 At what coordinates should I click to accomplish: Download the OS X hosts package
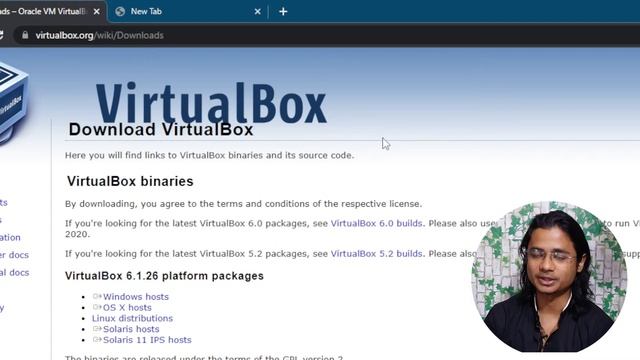tap(127, 307)
